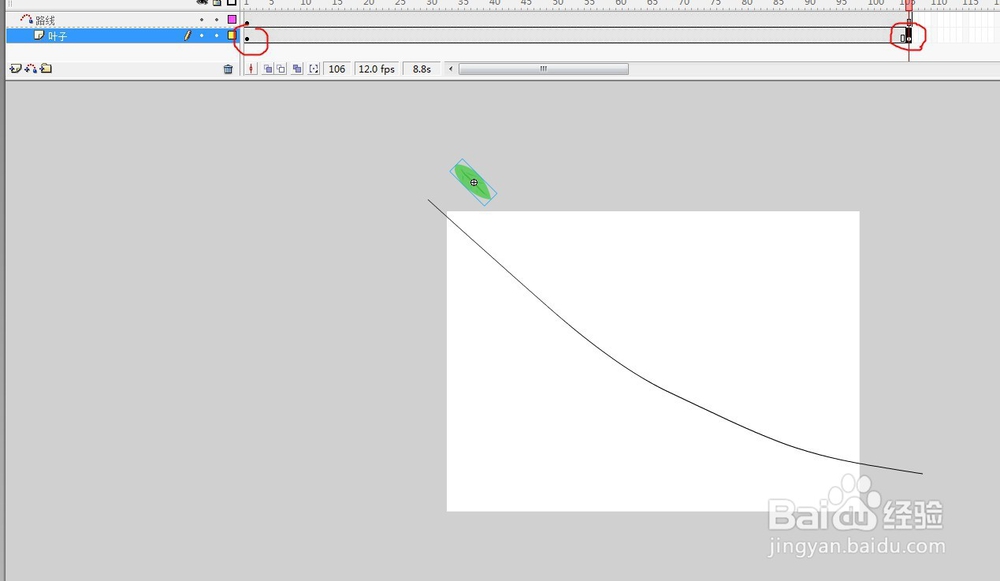This screenshot has width=1000, height=581.
Task: Click the red playhead at frame 106
Action: (909, 4)
